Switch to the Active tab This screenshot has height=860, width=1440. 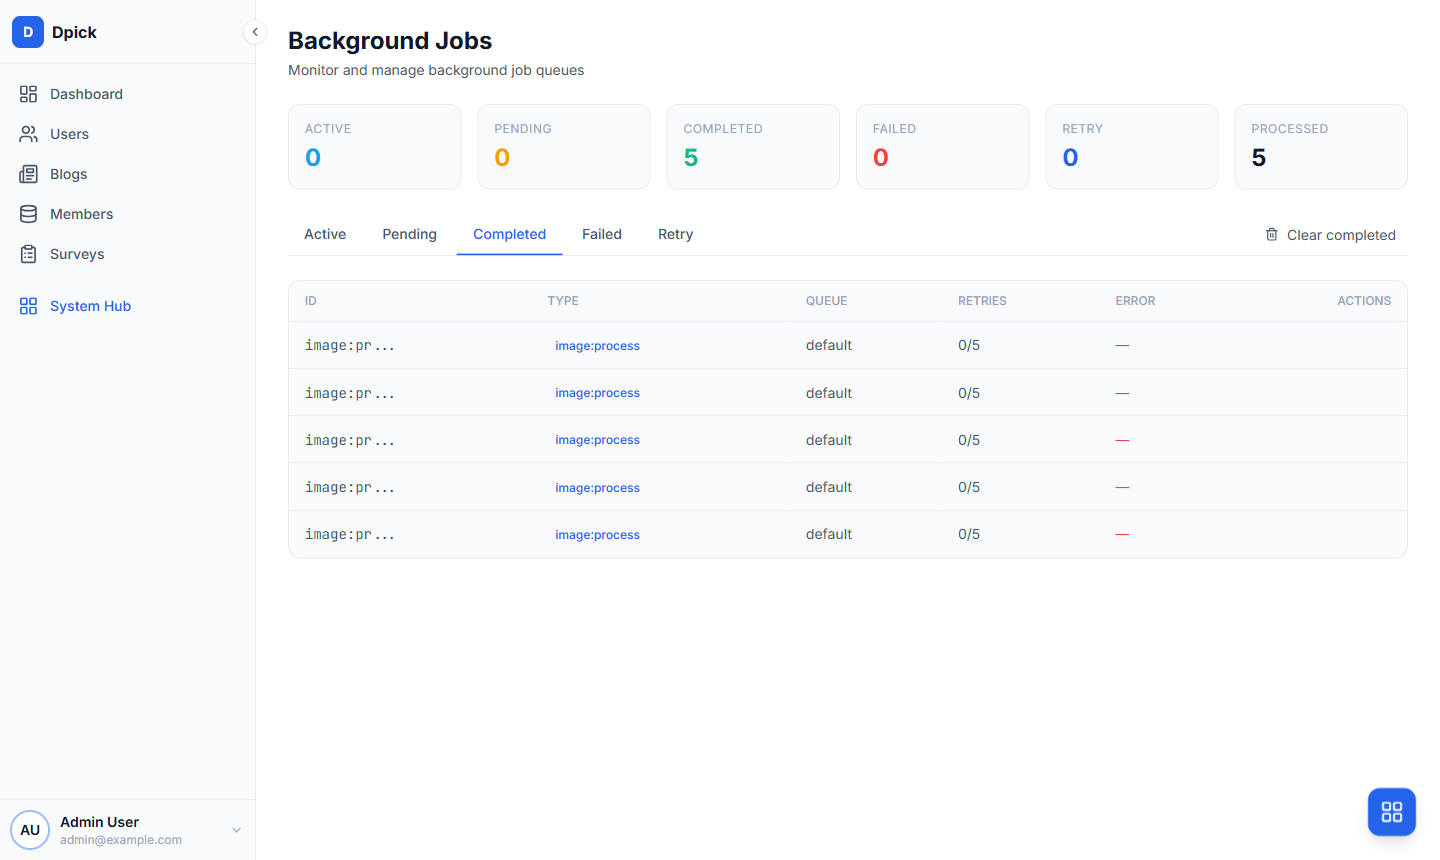pyautogui.click(x=325, y=234)
